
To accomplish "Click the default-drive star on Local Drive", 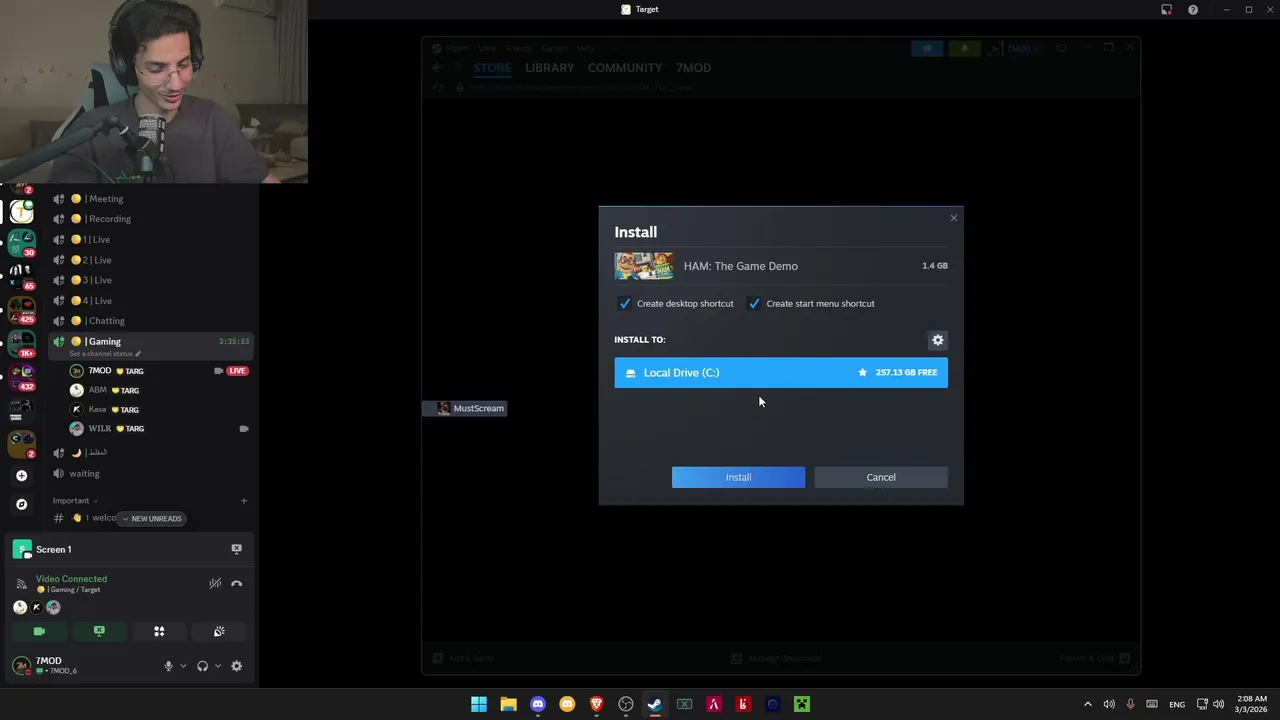I will pos(862,373).
